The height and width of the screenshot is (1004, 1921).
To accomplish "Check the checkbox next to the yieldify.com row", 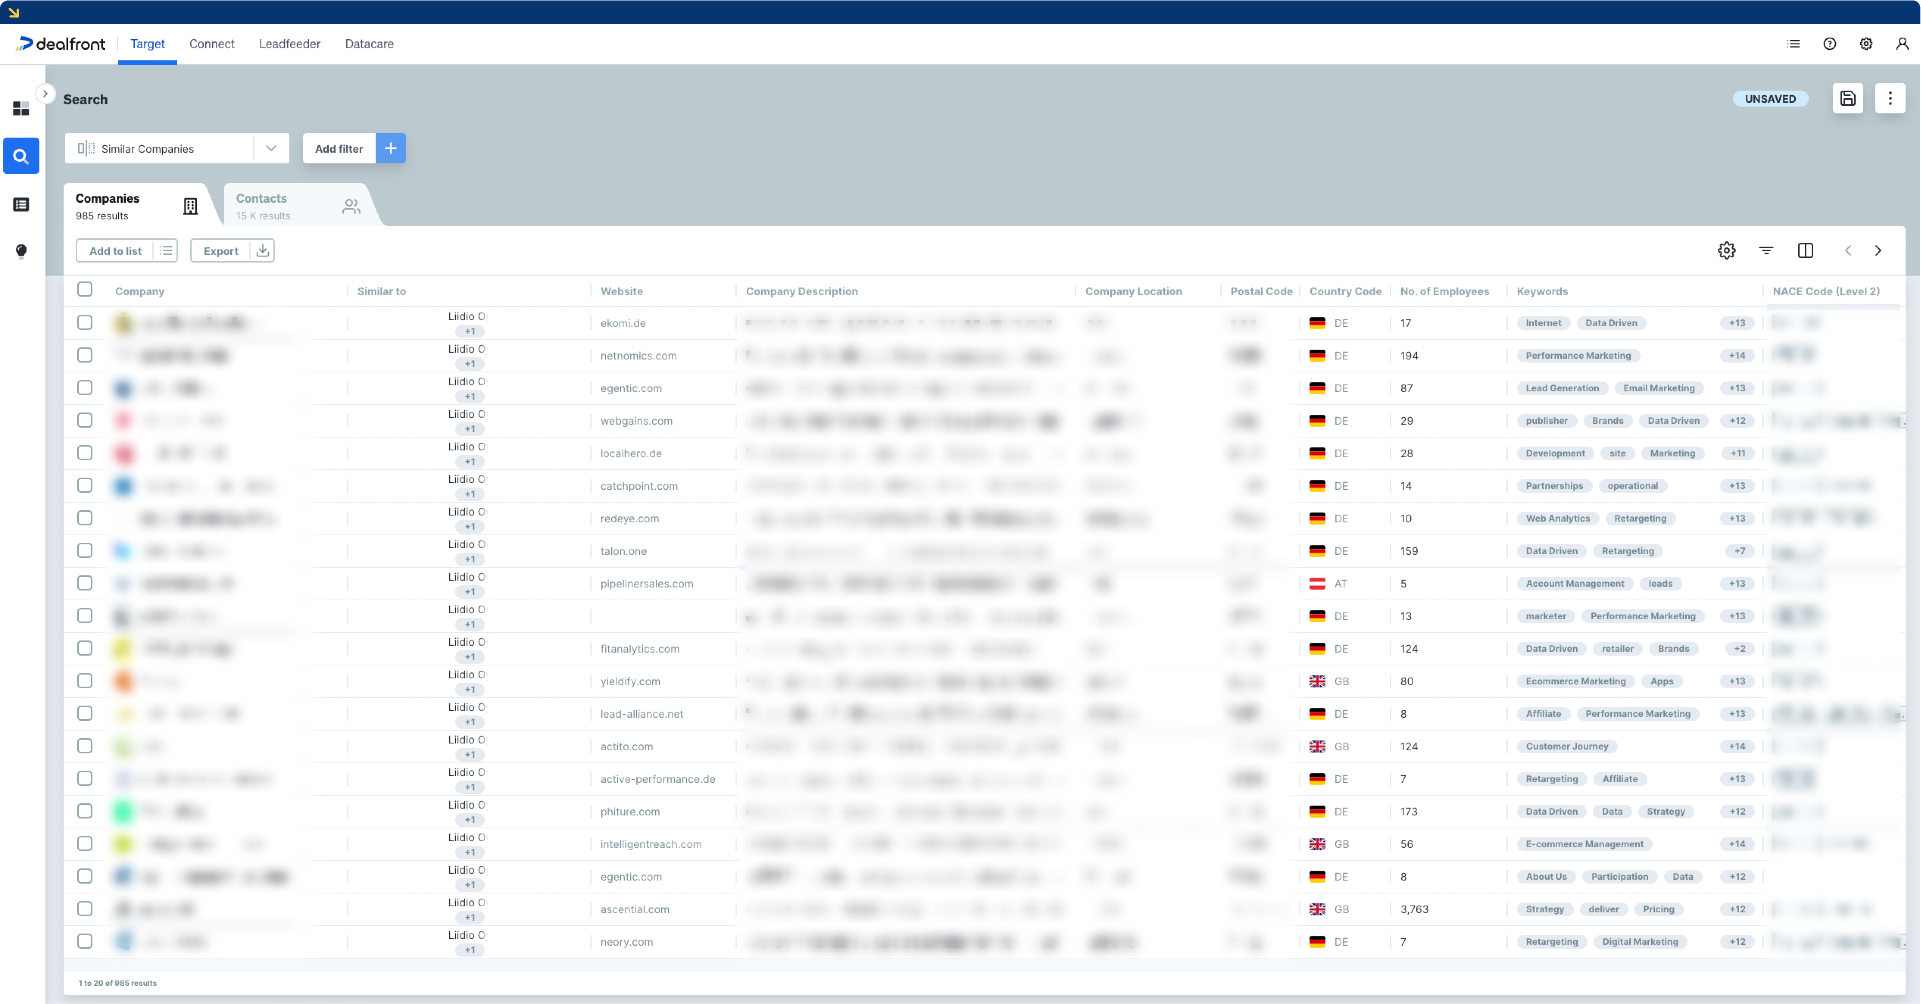I will pos(85,681).
